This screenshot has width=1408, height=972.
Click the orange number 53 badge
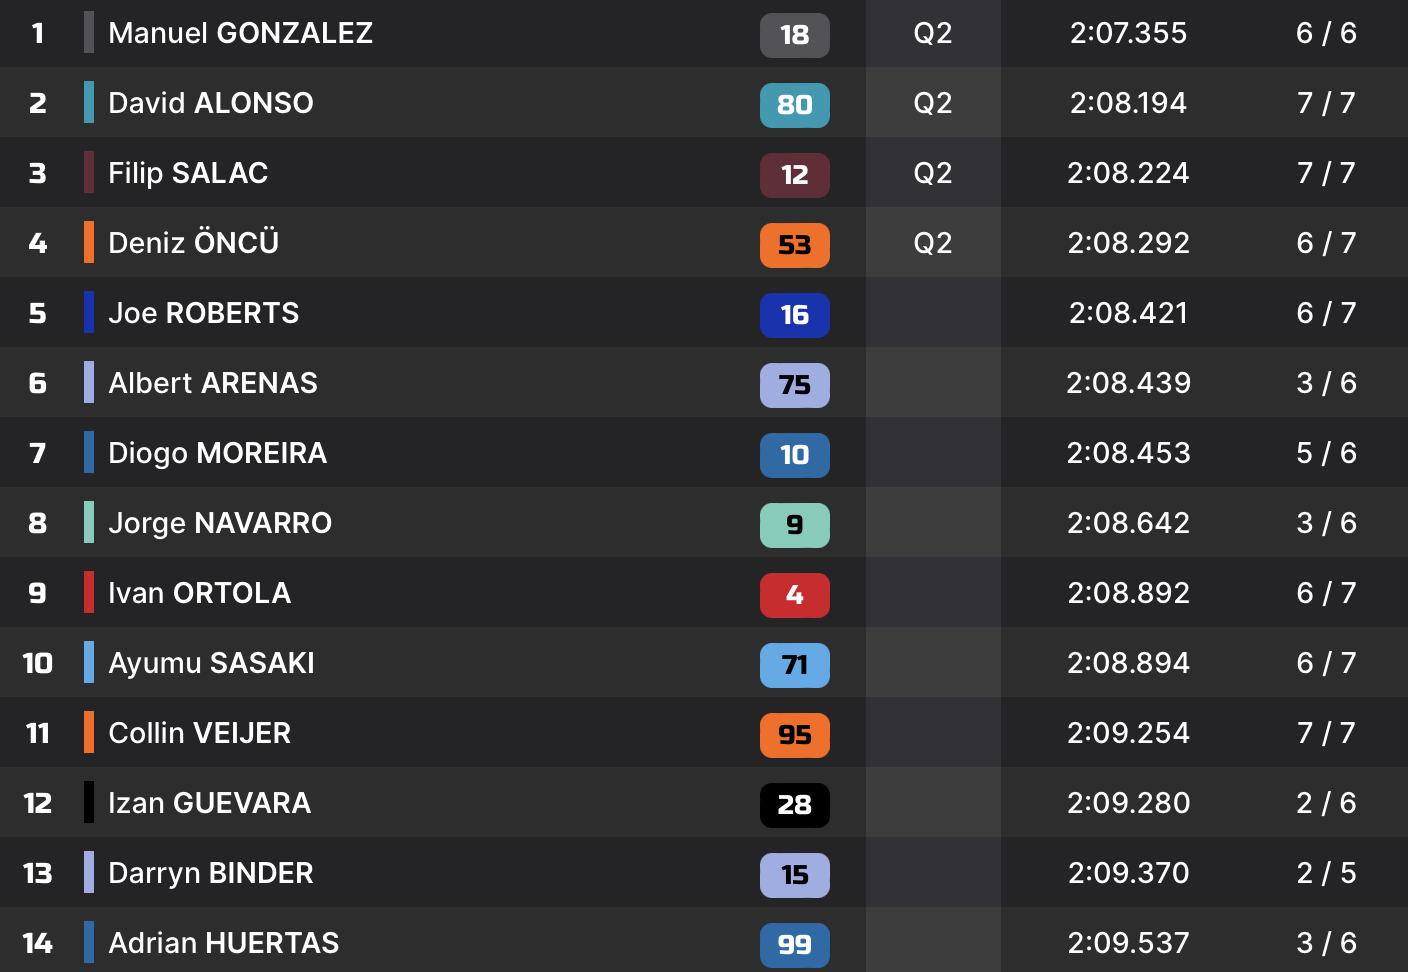pos(794,245)
